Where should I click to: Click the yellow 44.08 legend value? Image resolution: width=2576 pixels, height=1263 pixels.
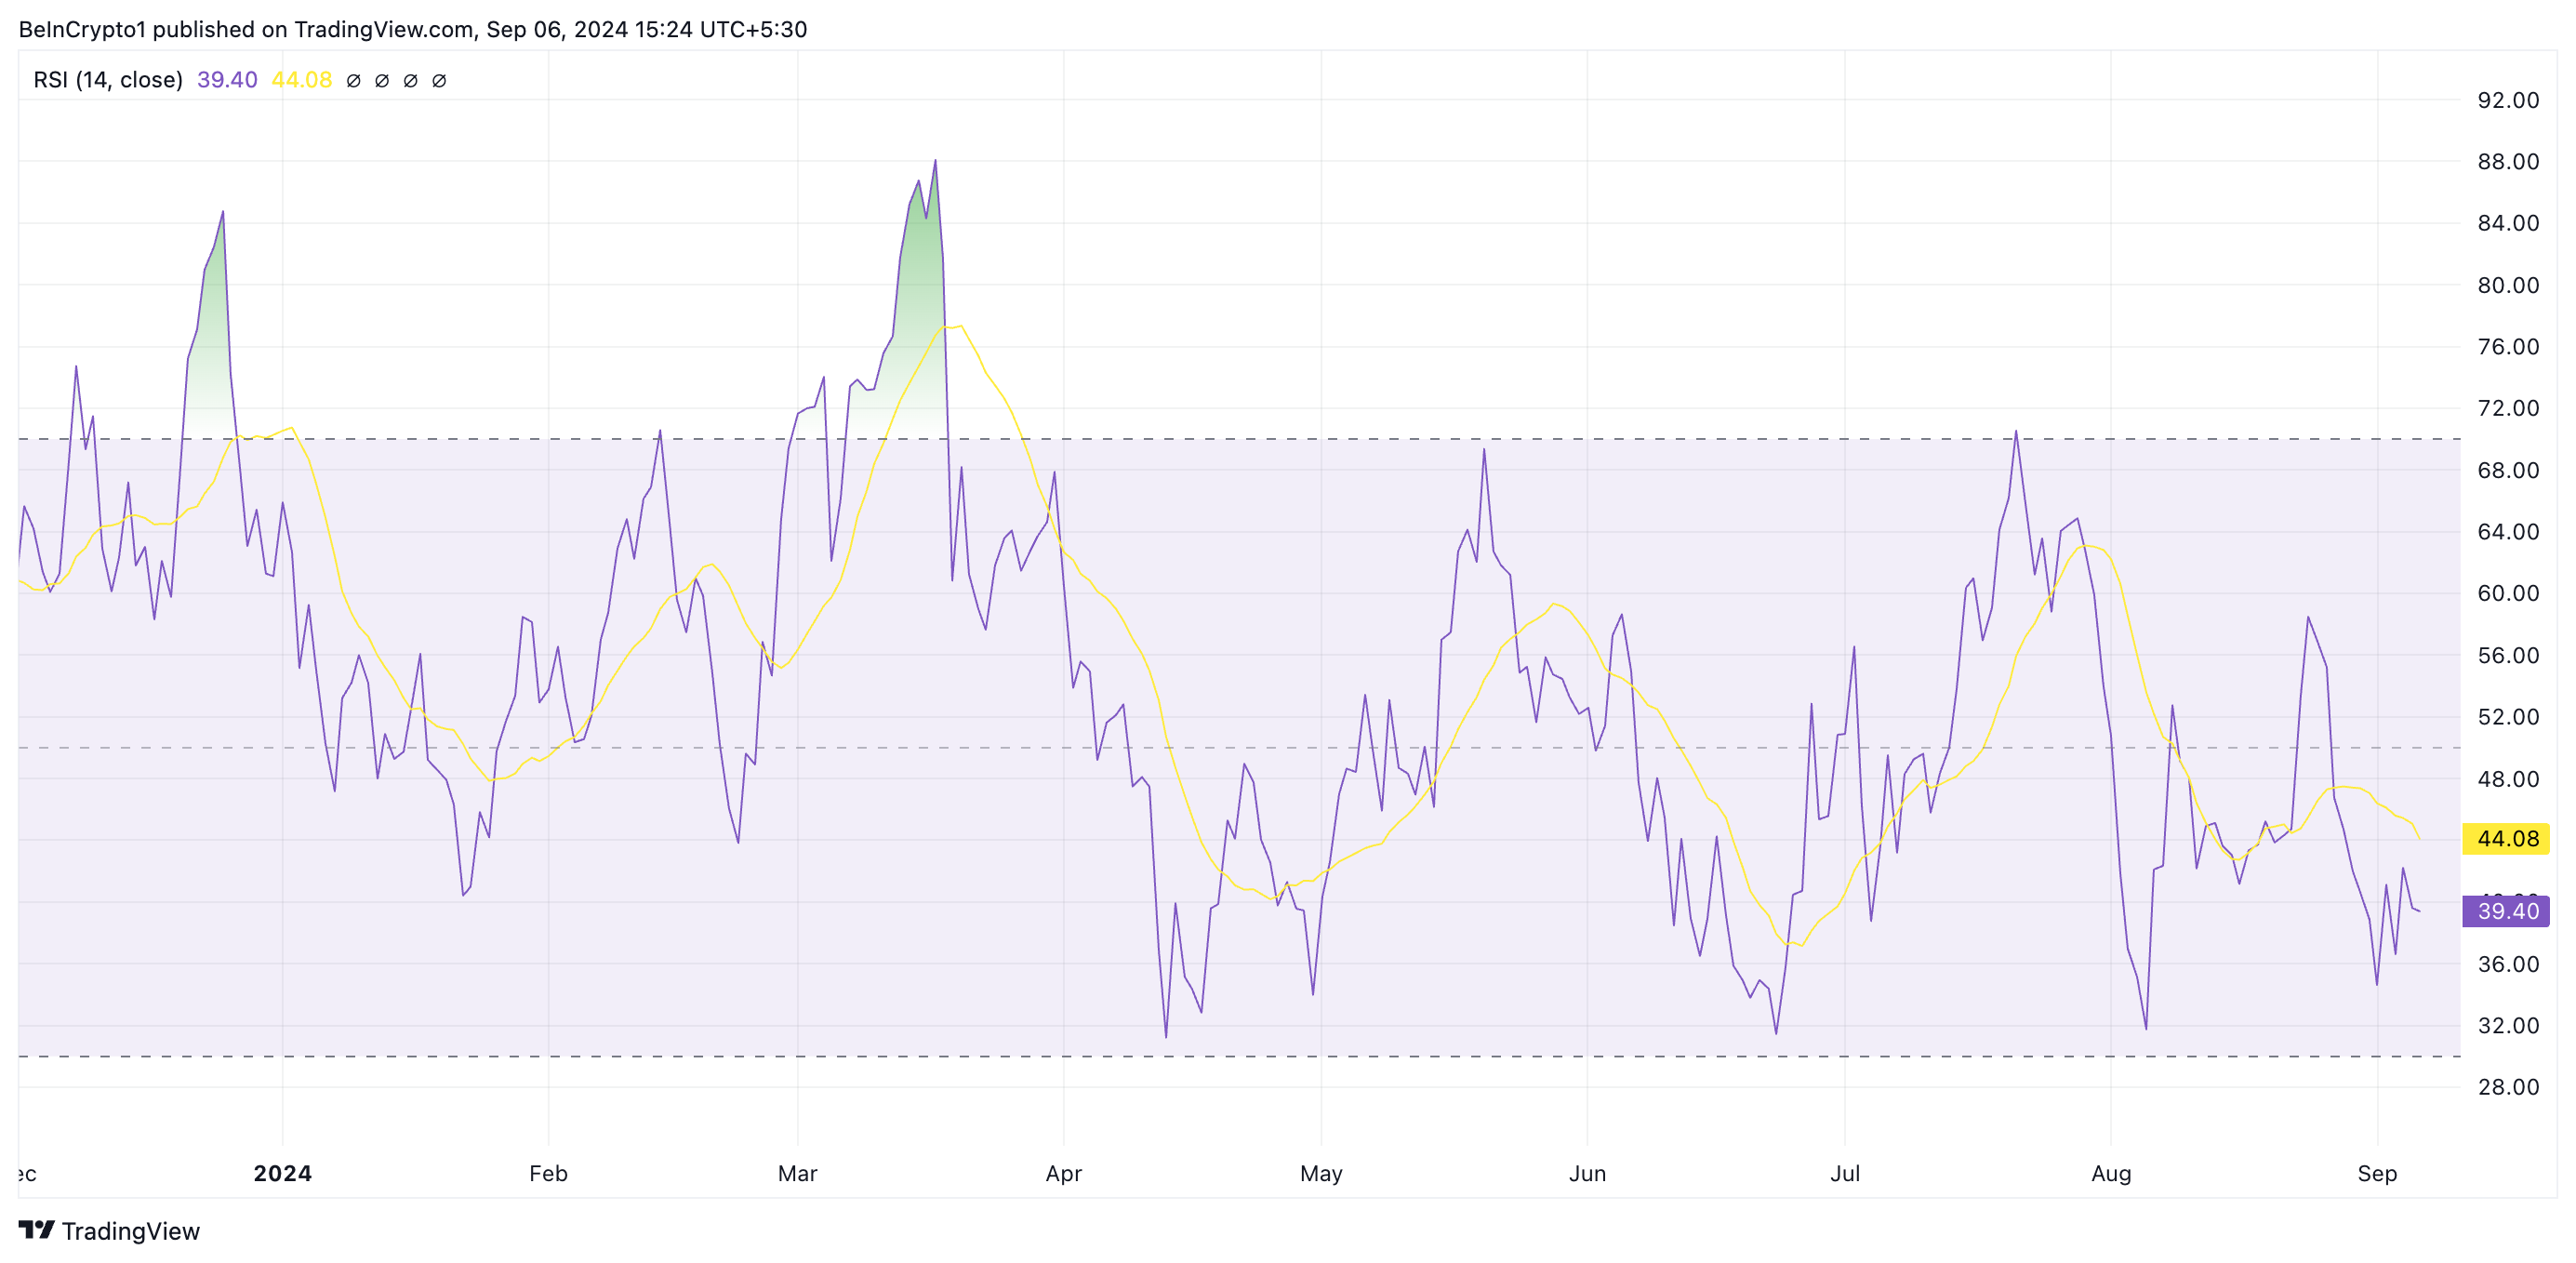pyautogui.click(x=301, y=80)
